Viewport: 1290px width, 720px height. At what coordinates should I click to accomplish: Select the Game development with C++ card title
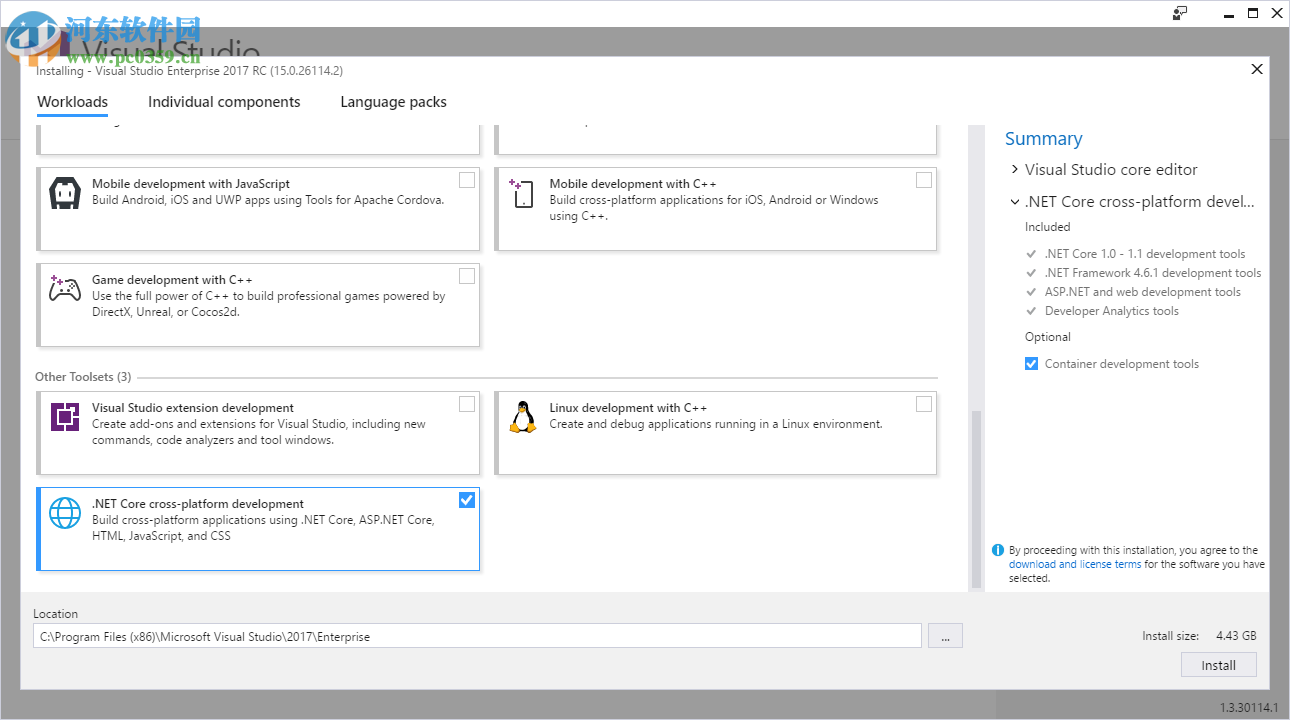point(173,280)
